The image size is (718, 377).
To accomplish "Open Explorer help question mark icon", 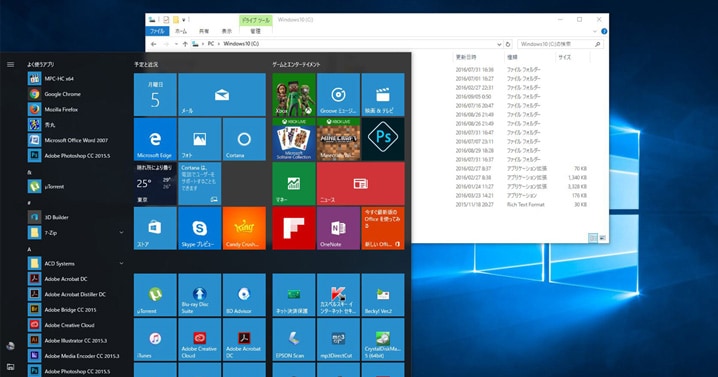I will pyautogui.click(x=604, y=32).
